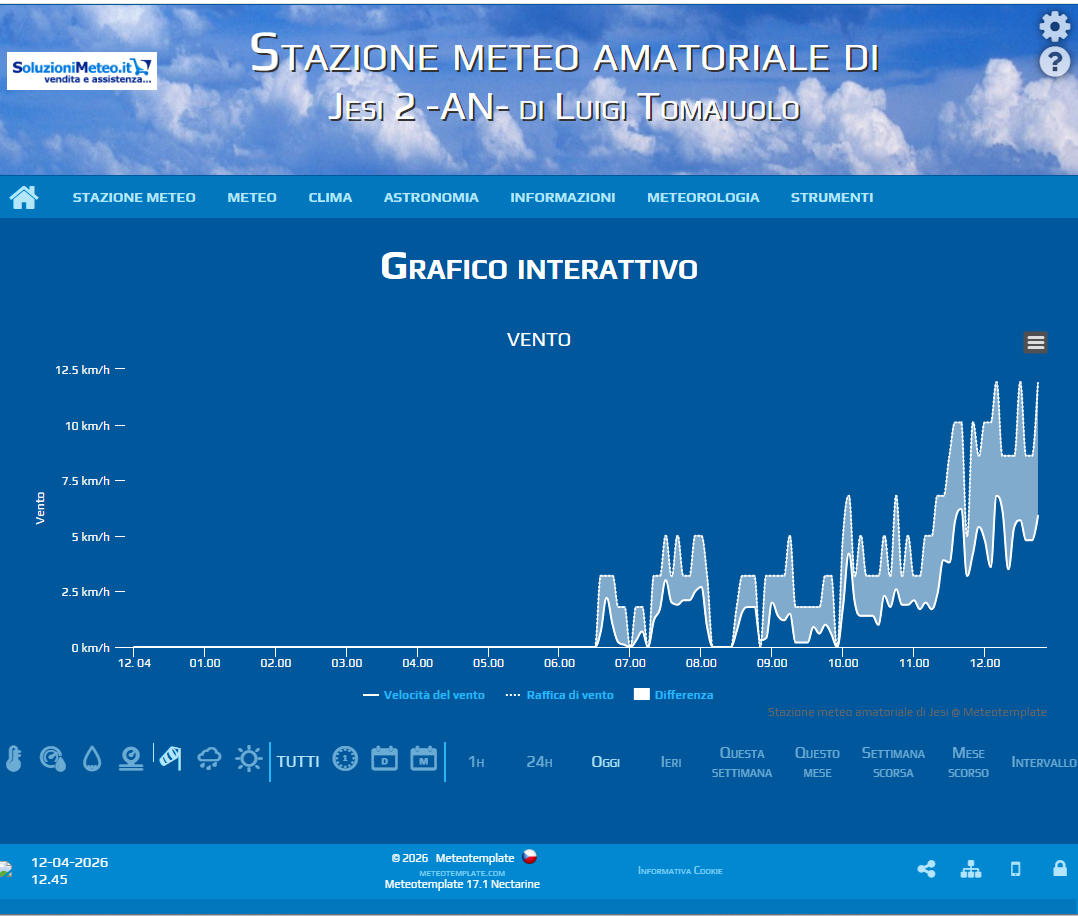Open the settings gear icon

click(x=1054, y=27)
